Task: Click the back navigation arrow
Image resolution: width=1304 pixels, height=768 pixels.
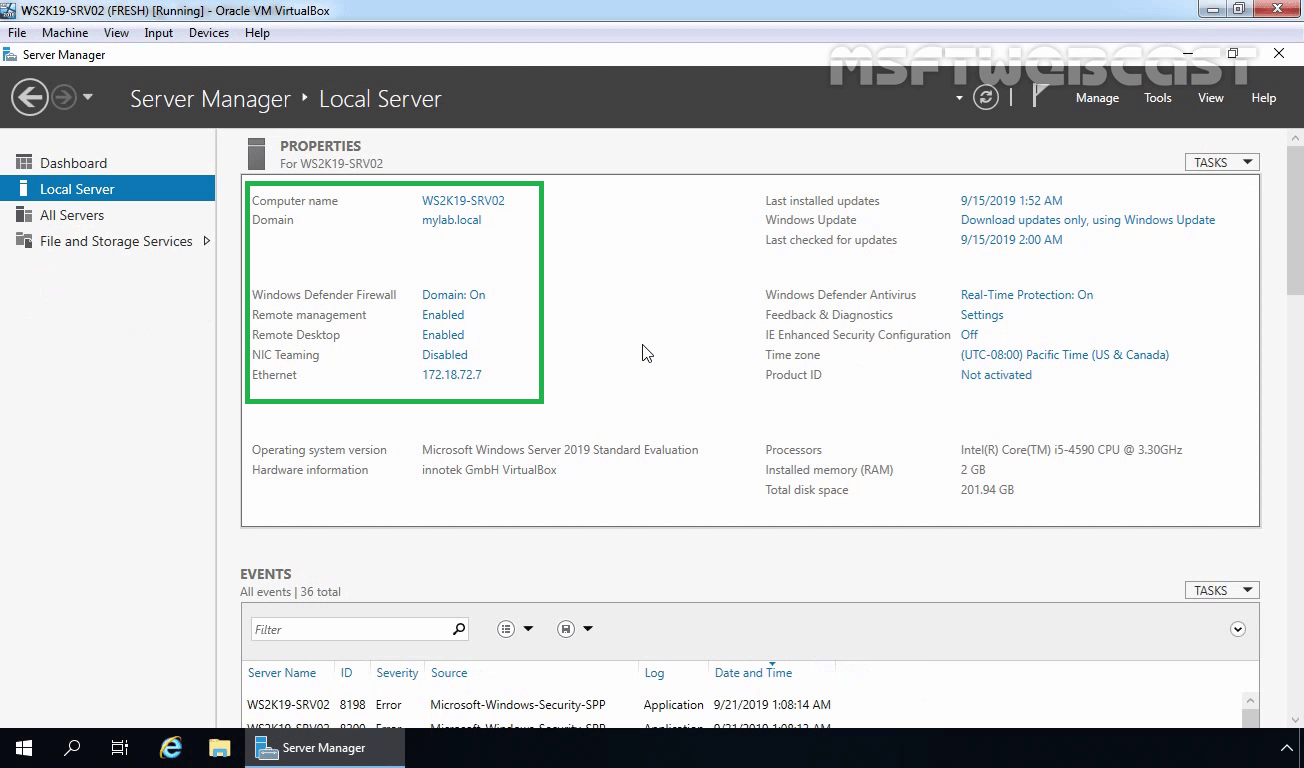Action: coord(30,97)
